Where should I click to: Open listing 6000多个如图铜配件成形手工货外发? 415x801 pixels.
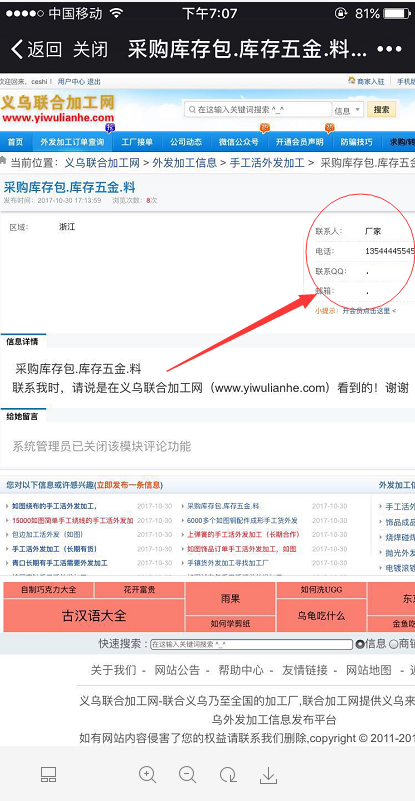click(x=242, y=521)
